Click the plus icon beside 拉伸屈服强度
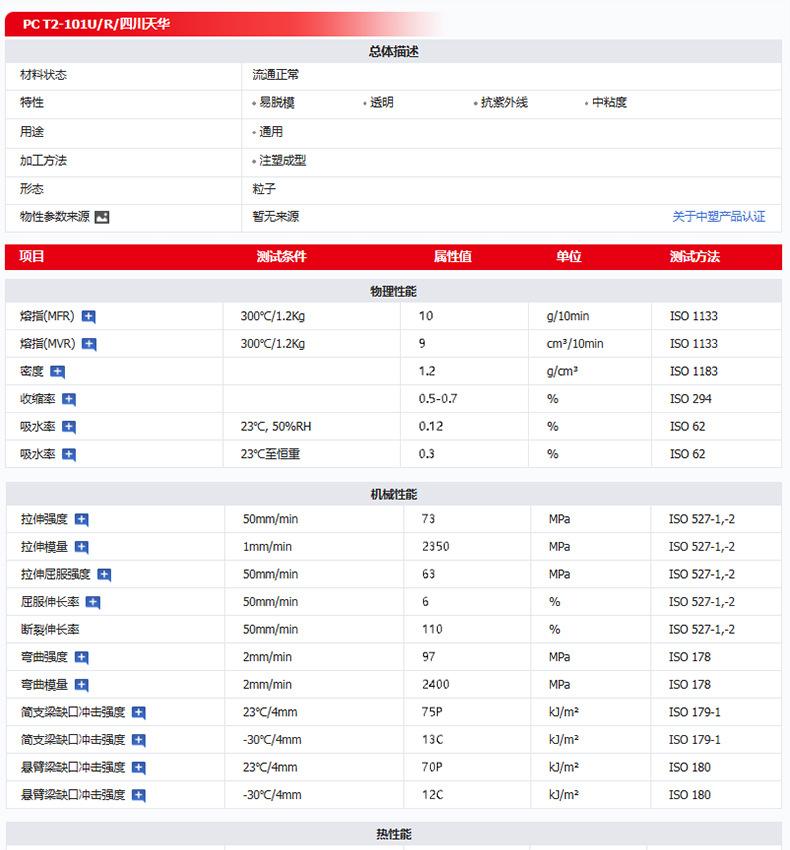Image resolution: width=790 pixels, height=850 pixels. (104, 575)
